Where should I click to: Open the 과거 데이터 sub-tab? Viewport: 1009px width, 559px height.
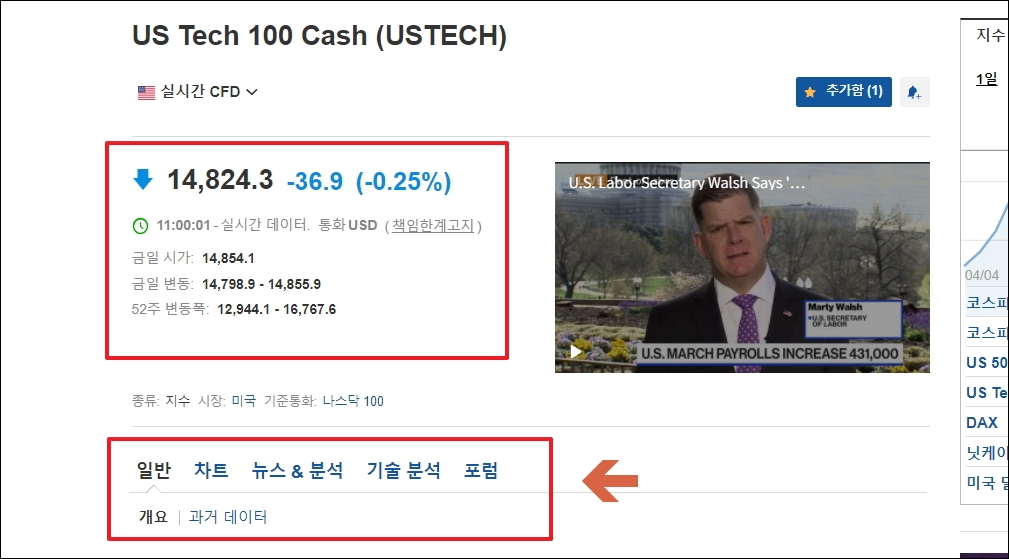tap(228, 517)
